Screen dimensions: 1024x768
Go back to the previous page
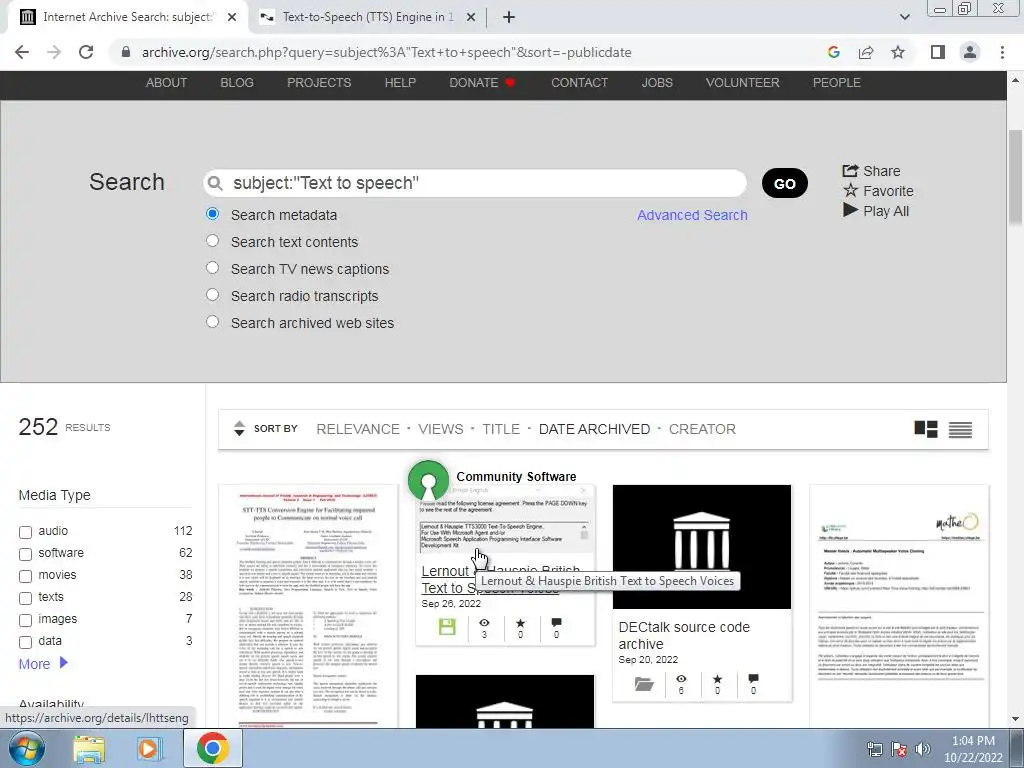tap(22, 52)
